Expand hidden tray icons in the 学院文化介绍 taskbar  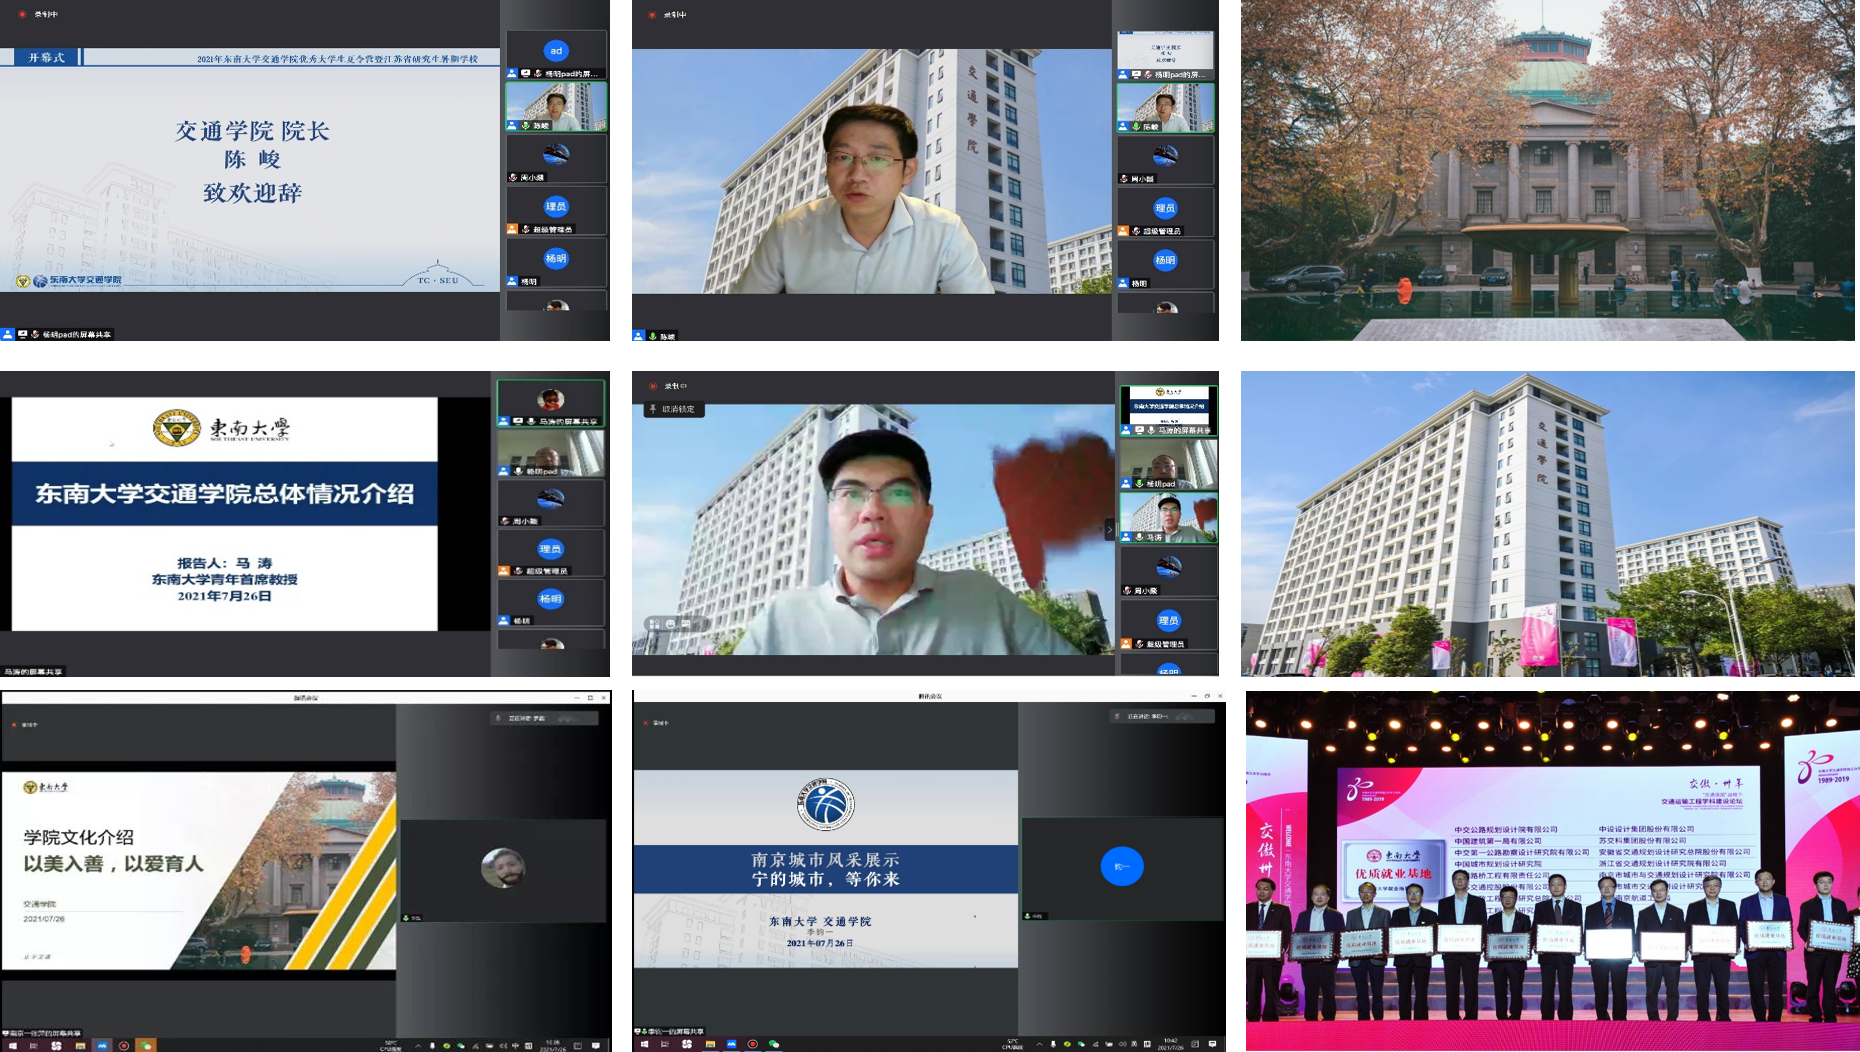pos(418,1045)
